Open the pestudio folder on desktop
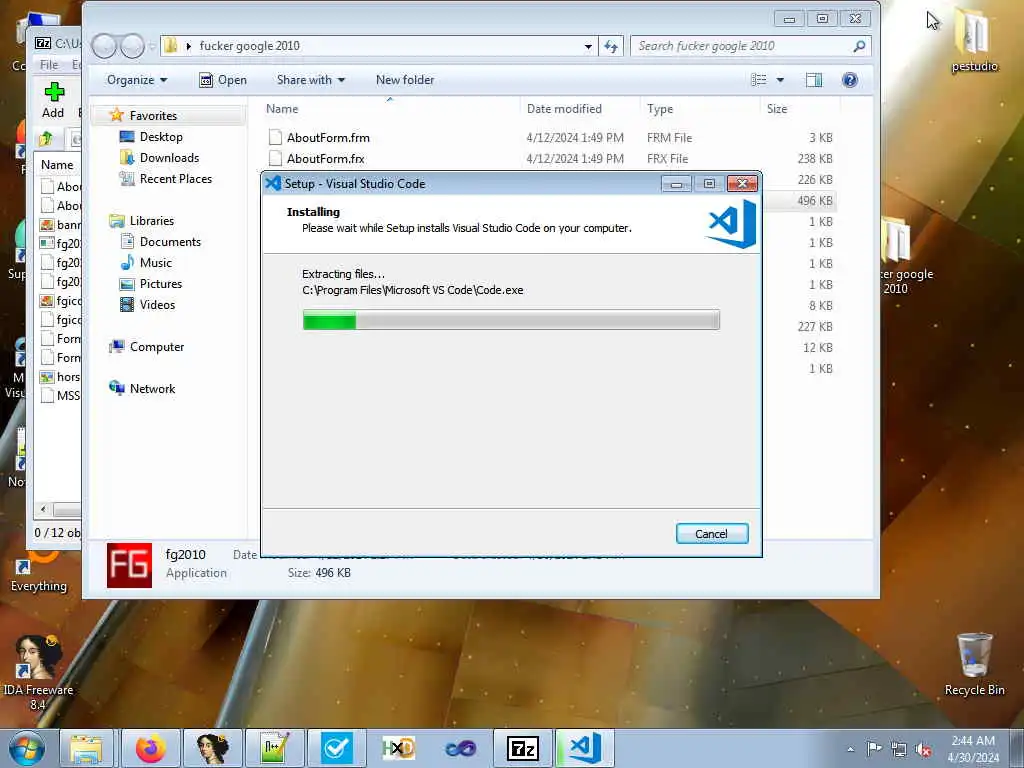This screenshot has height=768, width=1024. coord(974,40)
